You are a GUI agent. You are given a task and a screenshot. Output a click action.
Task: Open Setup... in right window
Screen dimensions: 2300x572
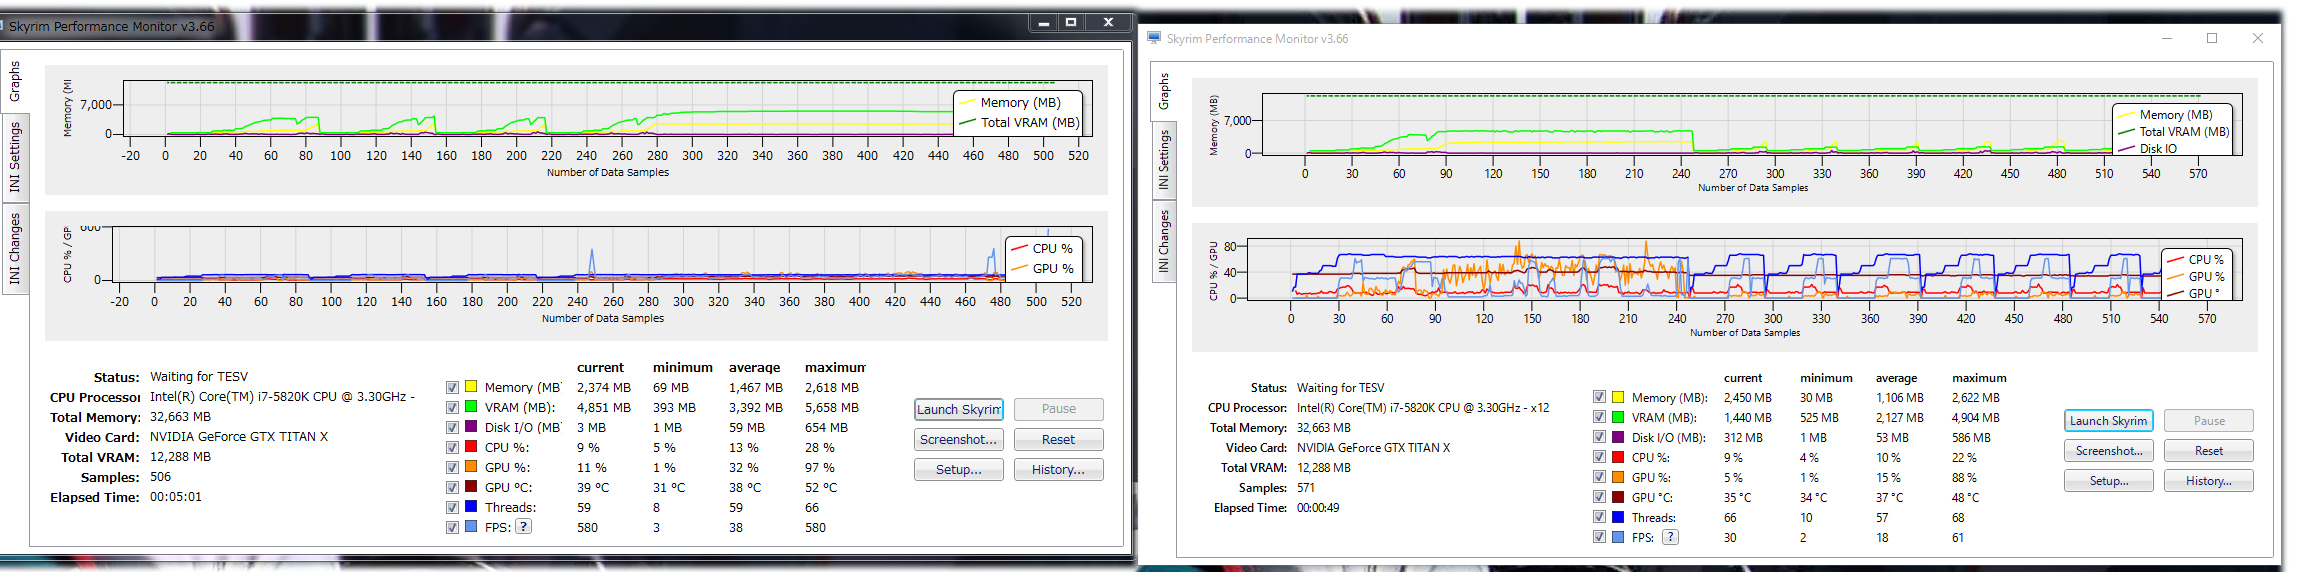pyautogui.click(x=2109, y=481)
